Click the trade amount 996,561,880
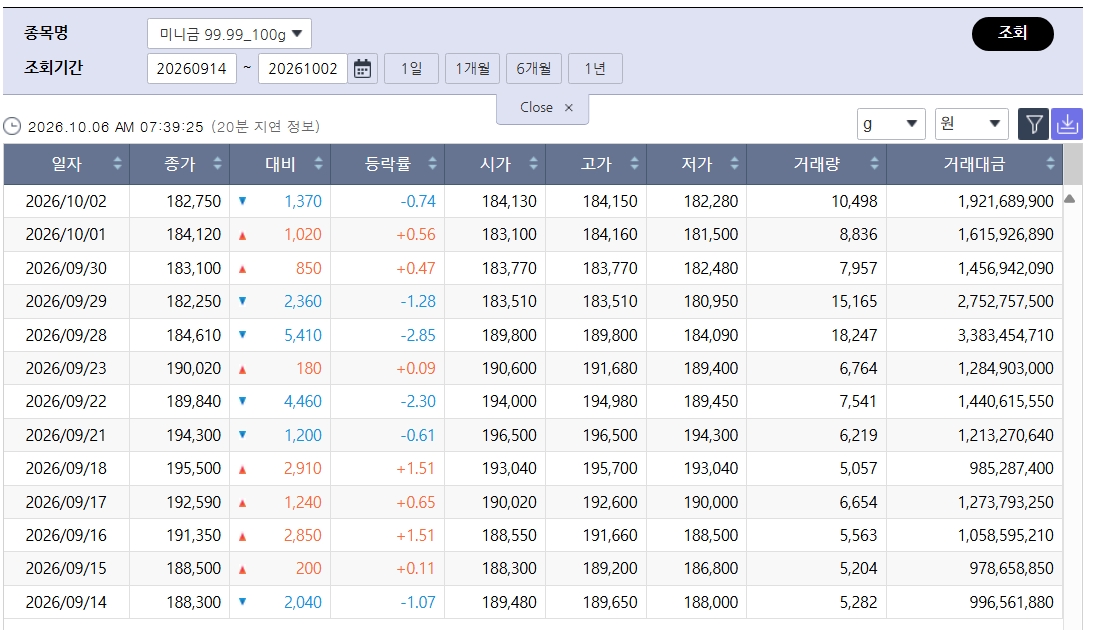 coord(1011,602)
